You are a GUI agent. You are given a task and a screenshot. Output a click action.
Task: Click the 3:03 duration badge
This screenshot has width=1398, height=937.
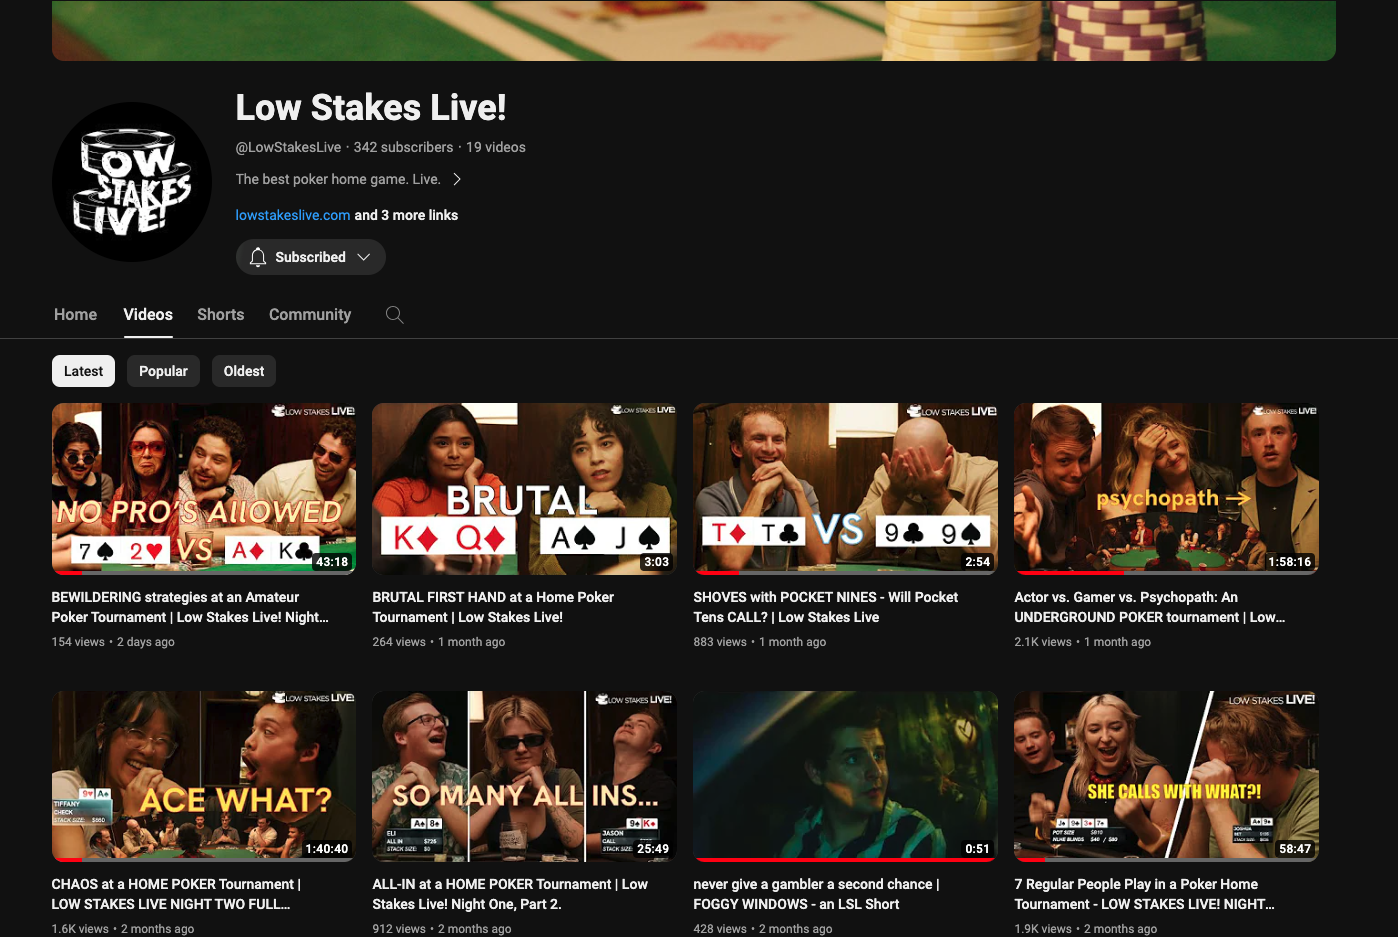coord(657,562)
